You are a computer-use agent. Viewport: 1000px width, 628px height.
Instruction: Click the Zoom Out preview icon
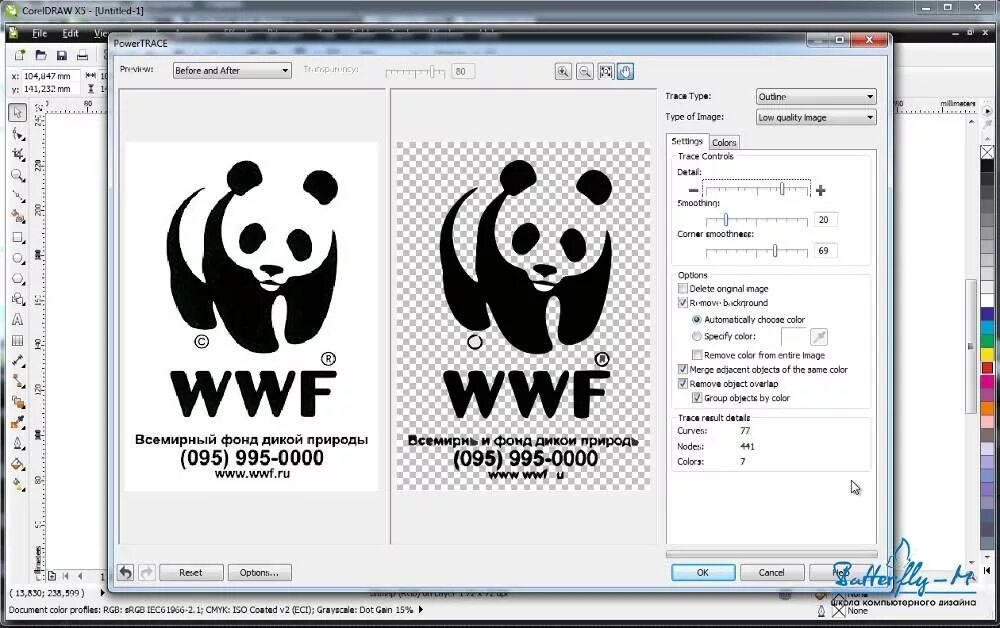coord(585,71)
